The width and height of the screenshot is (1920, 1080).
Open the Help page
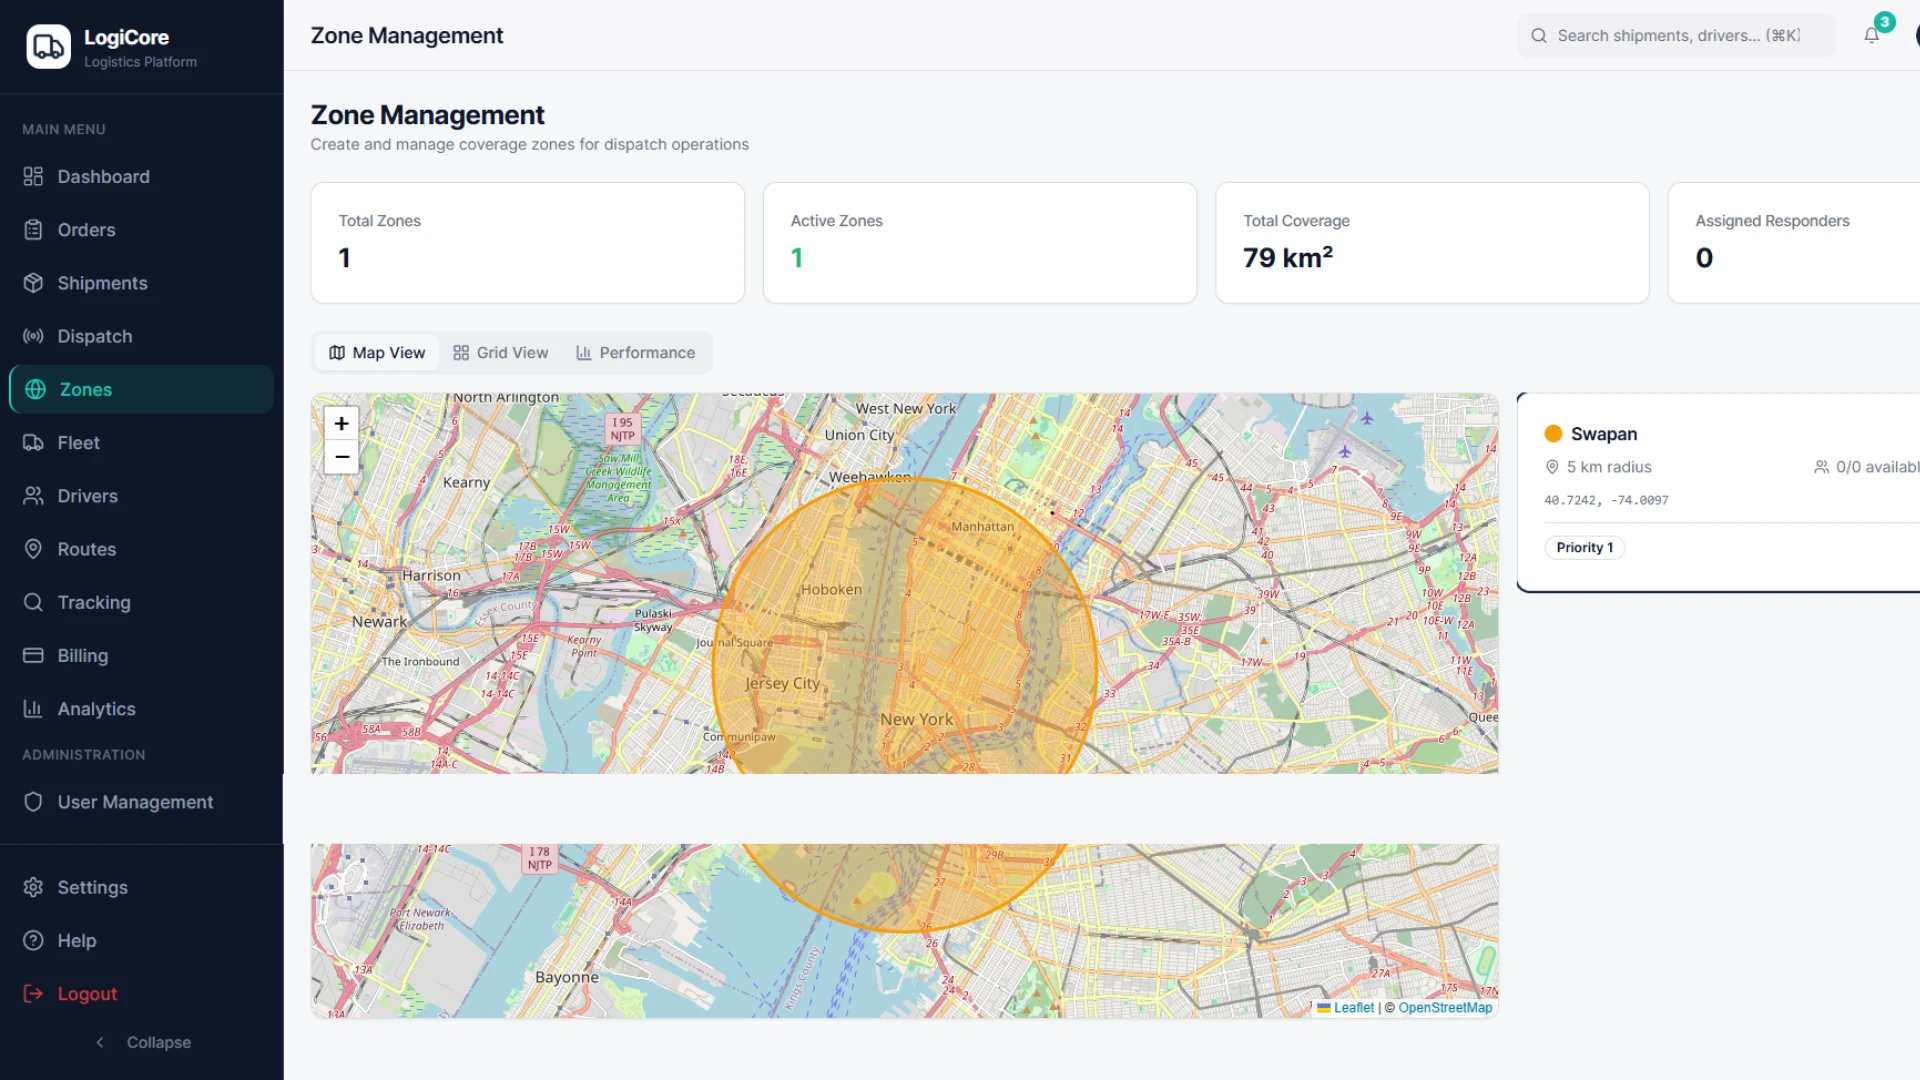click(x=141, y=941)
